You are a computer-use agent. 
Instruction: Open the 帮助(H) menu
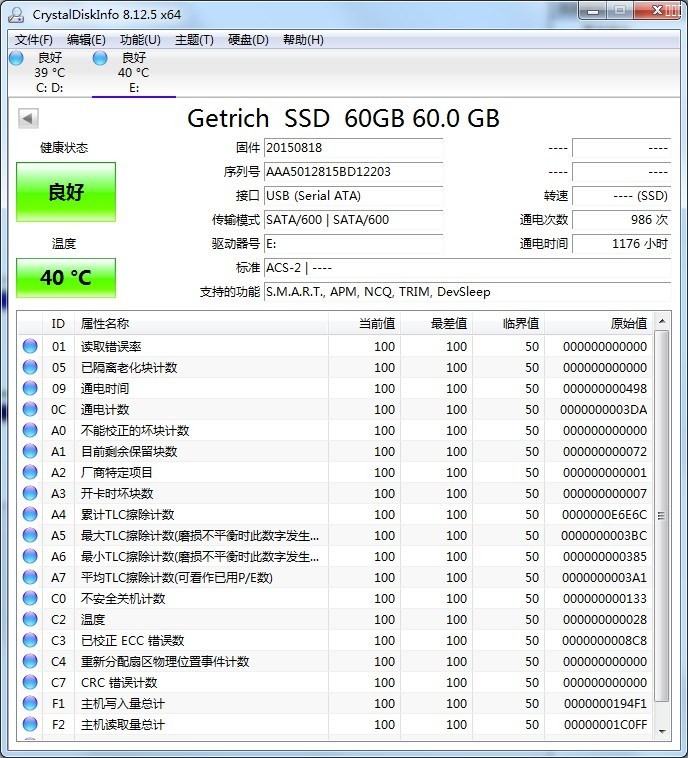tap(303, 40)
